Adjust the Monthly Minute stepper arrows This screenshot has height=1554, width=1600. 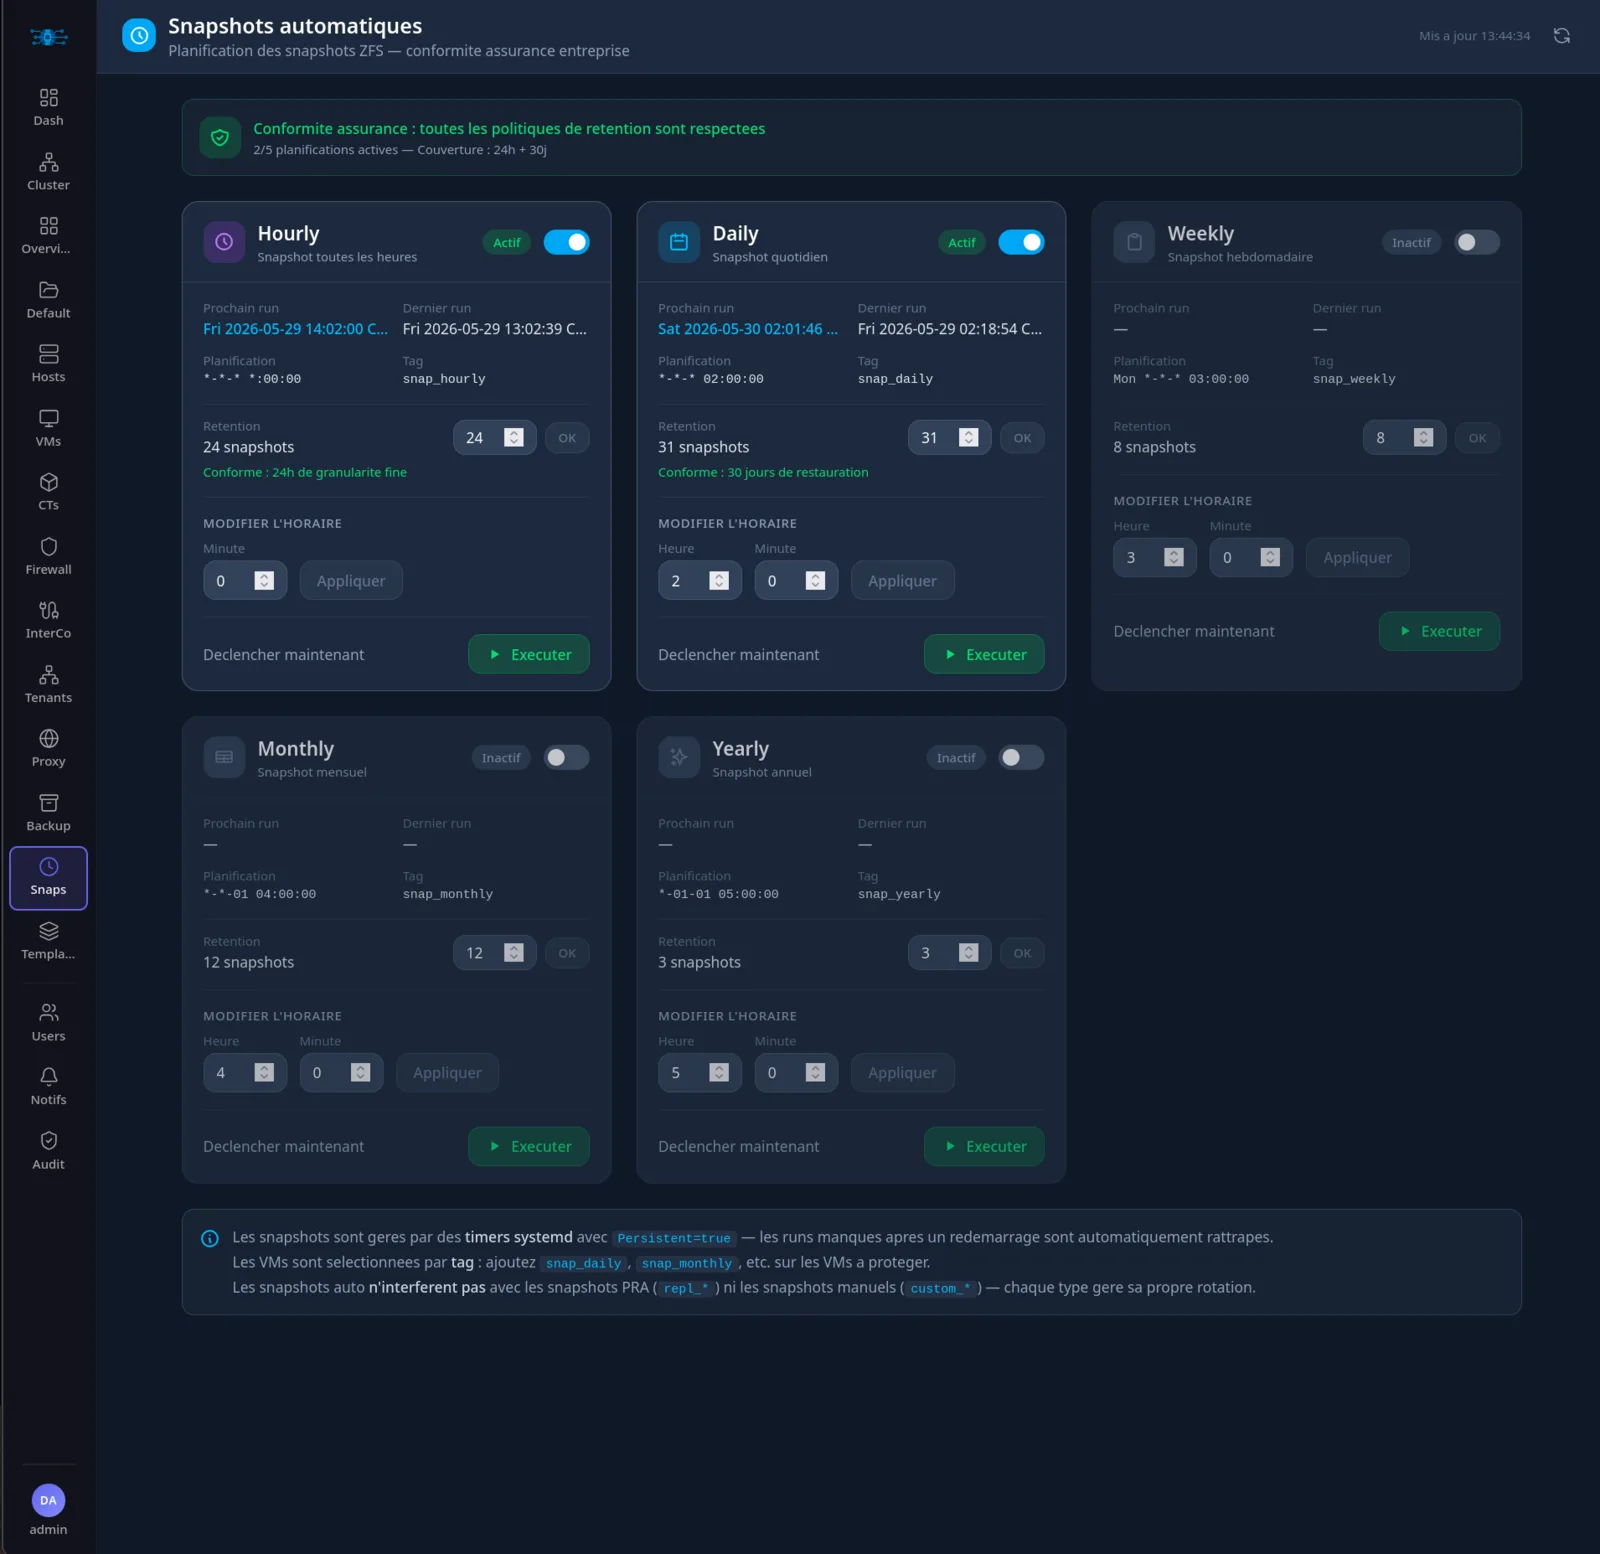(361, 1072)
